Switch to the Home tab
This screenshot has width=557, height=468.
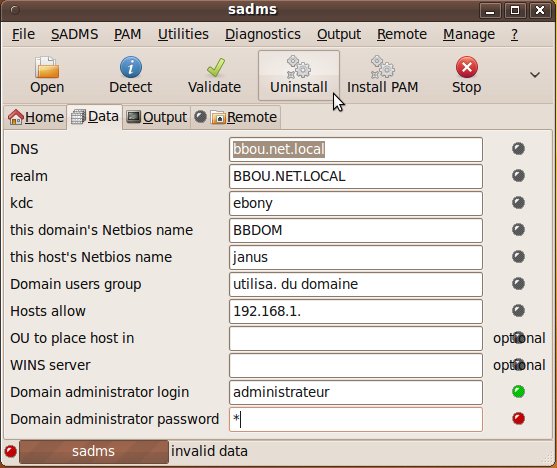click(36, 117)
